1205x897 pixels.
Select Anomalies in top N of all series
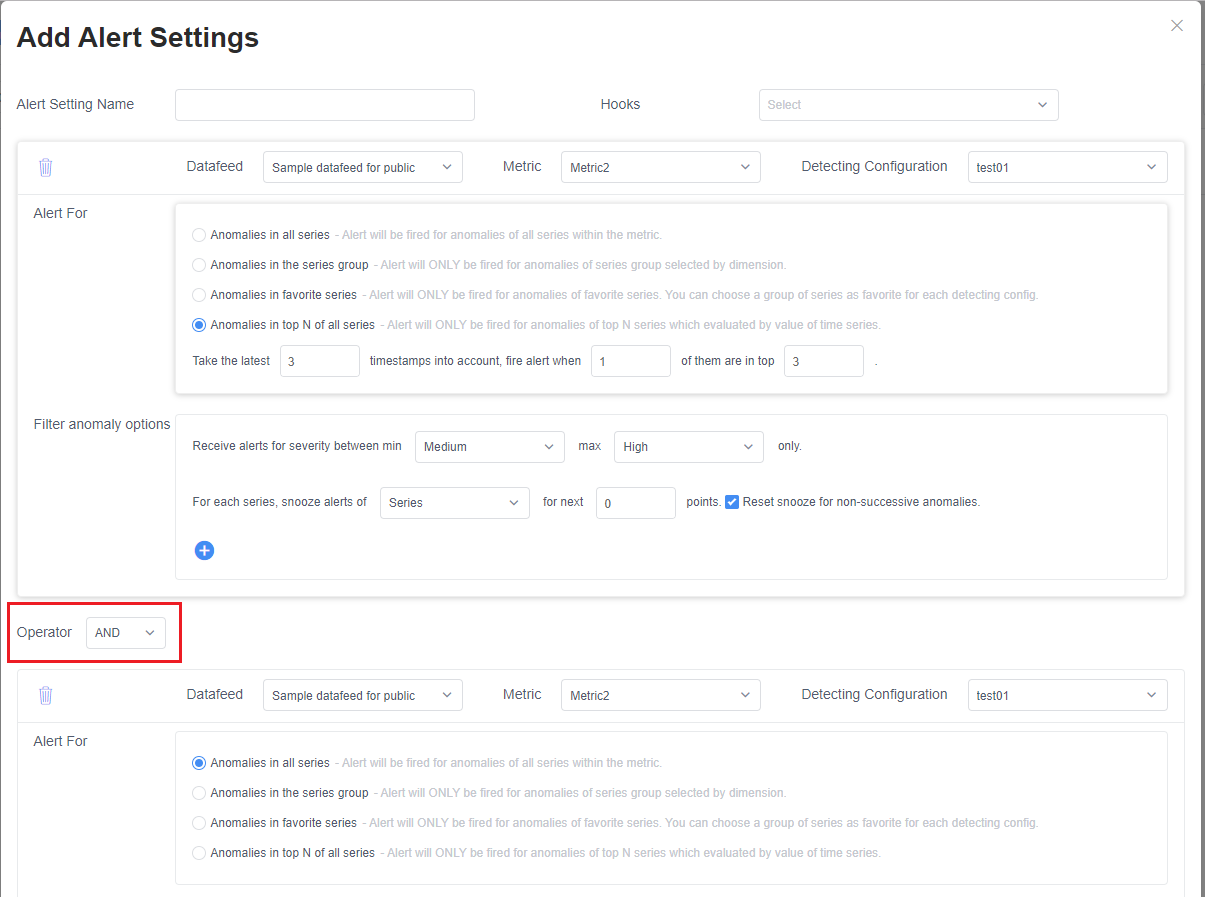tap(199, 325)
